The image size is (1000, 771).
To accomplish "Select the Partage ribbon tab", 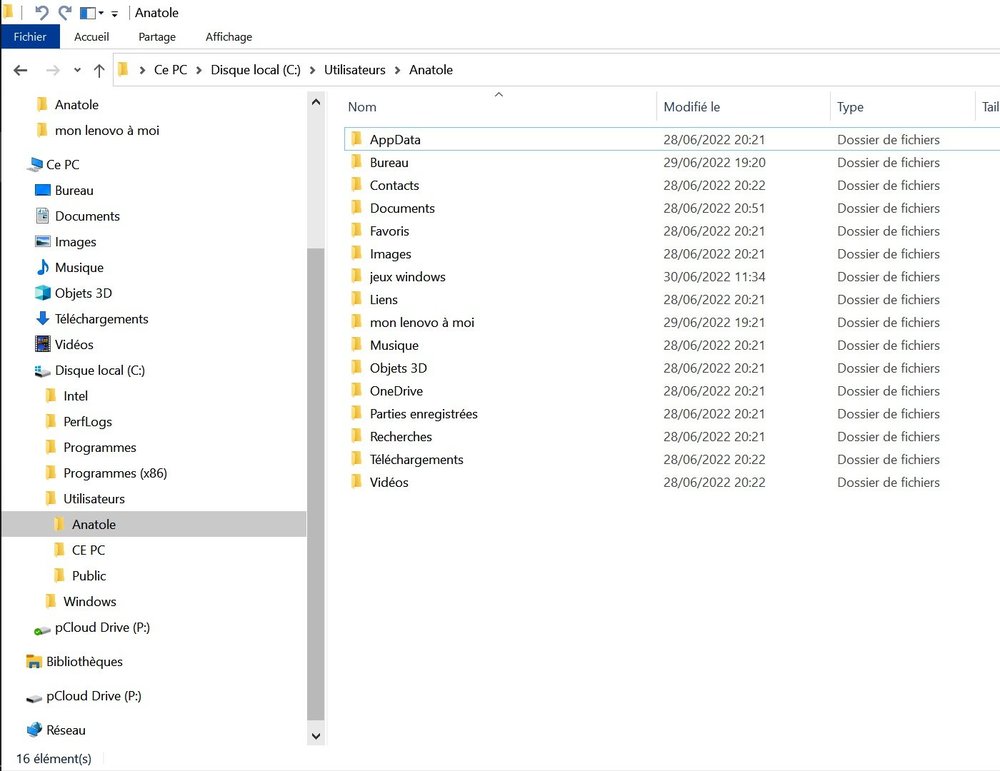I will (157, 37).
